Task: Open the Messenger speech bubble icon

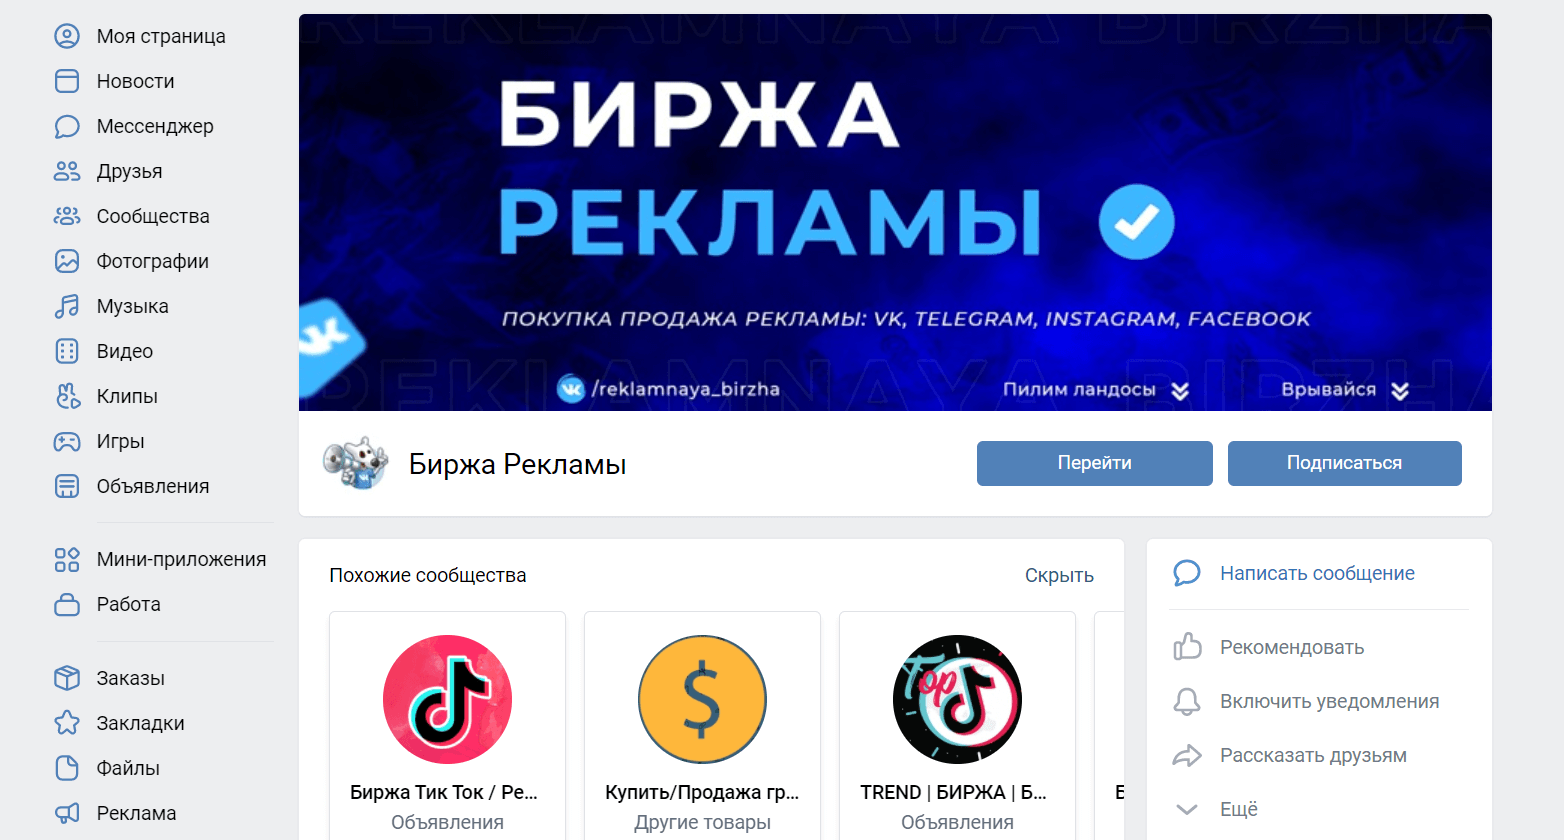Action: pyautogui.click(x=67, y=126)
